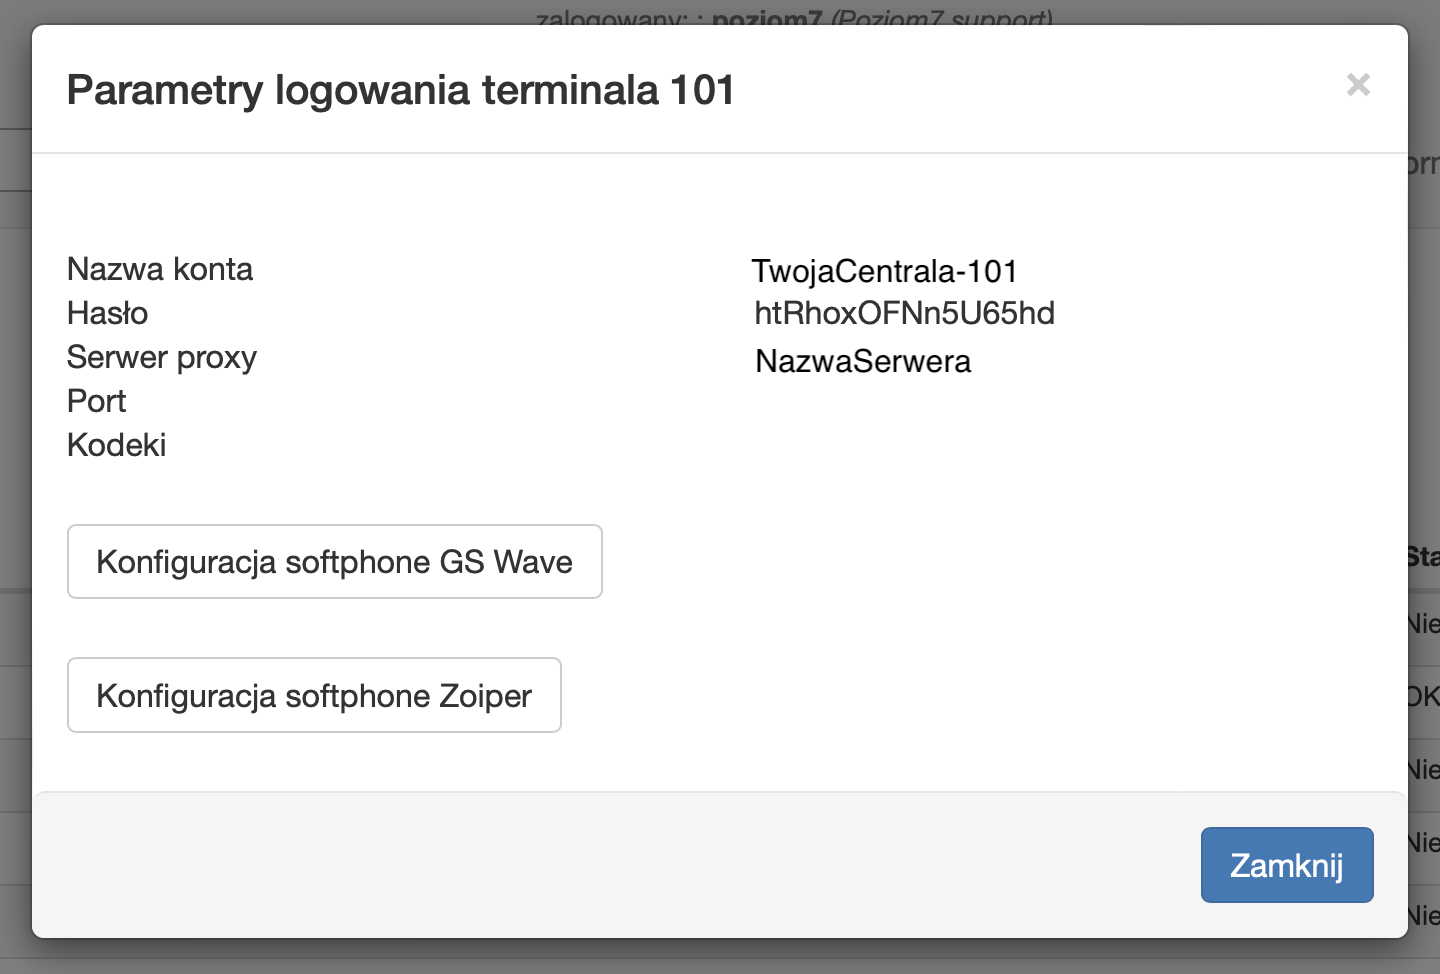Select the account name TwojaCentrala-101
The height and width of the screenshot is (974, 1440).
(x=884, y=271)
